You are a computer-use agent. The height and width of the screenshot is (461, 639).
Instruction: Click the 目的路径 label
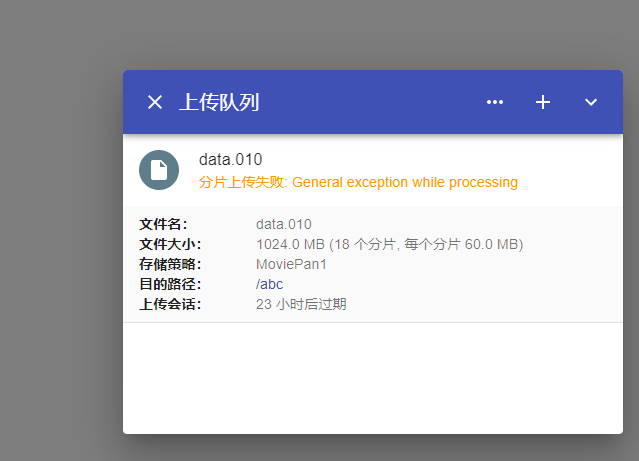(170, 284)
